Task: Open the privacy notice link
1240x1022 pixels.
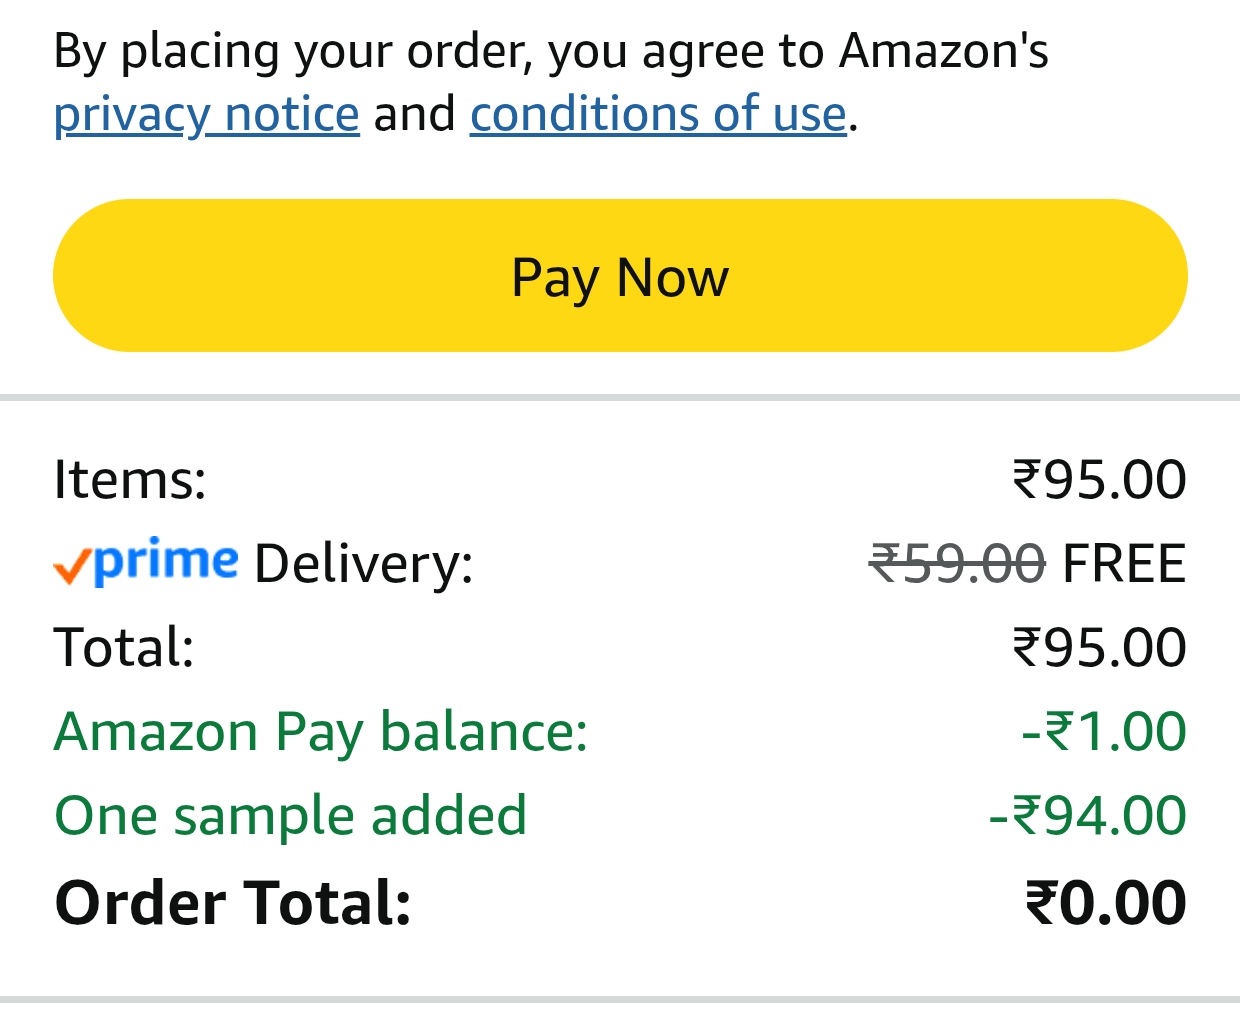Action: click(206, 114)
